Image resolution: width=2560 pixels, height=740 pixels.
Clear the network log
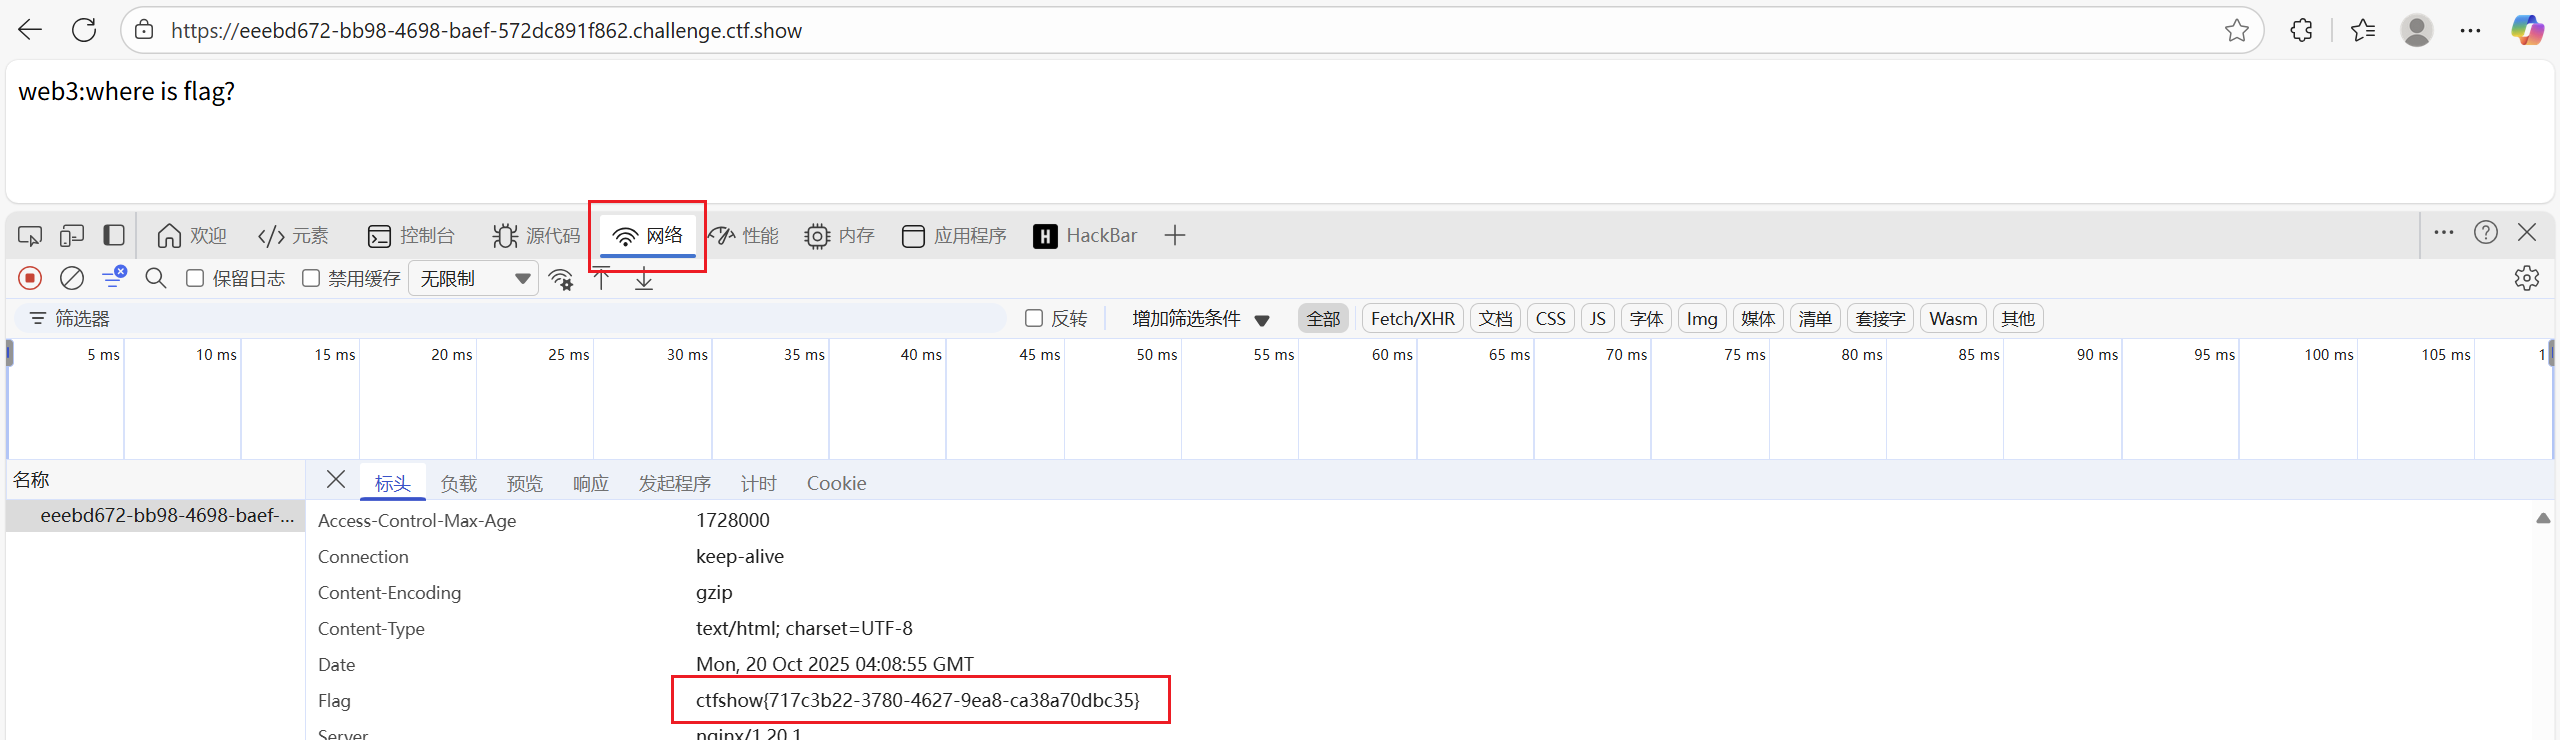click(71, 278)
